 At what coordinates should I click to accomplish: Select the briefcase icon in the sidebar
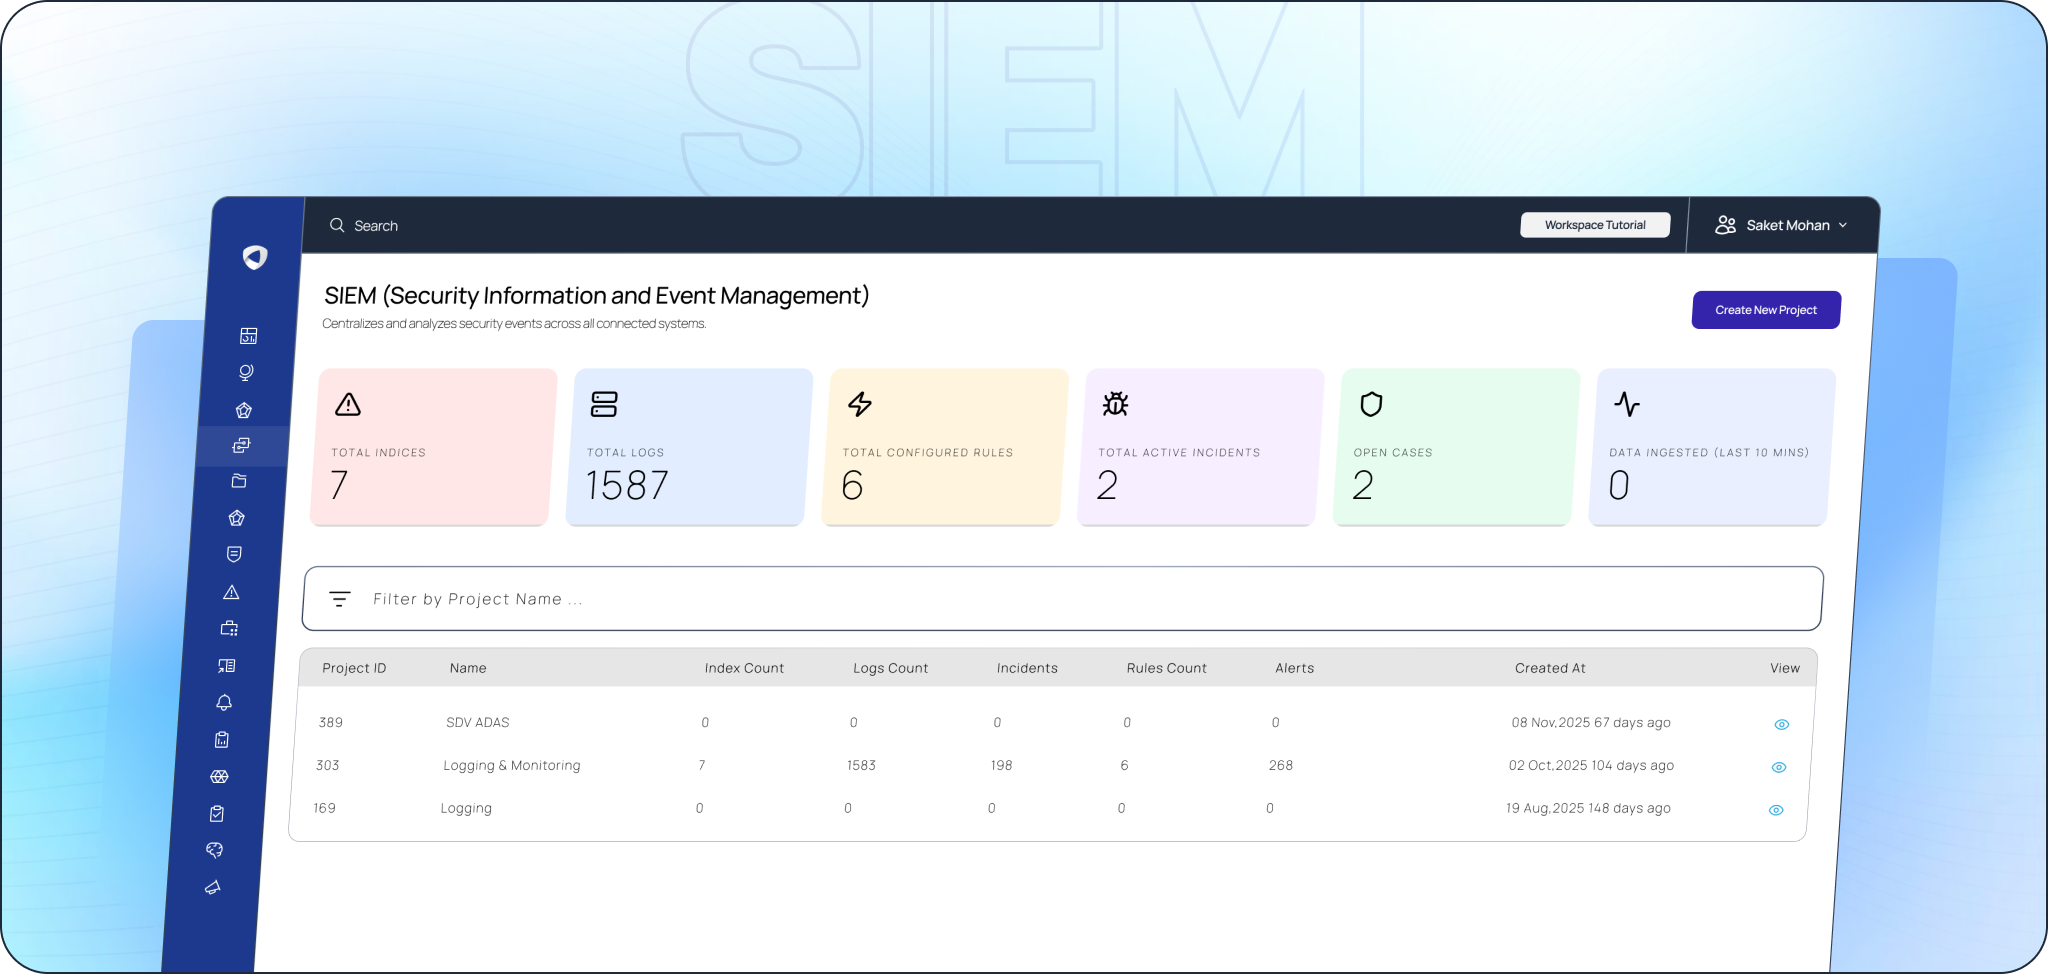pyautogui.click(x=229, y=627)
